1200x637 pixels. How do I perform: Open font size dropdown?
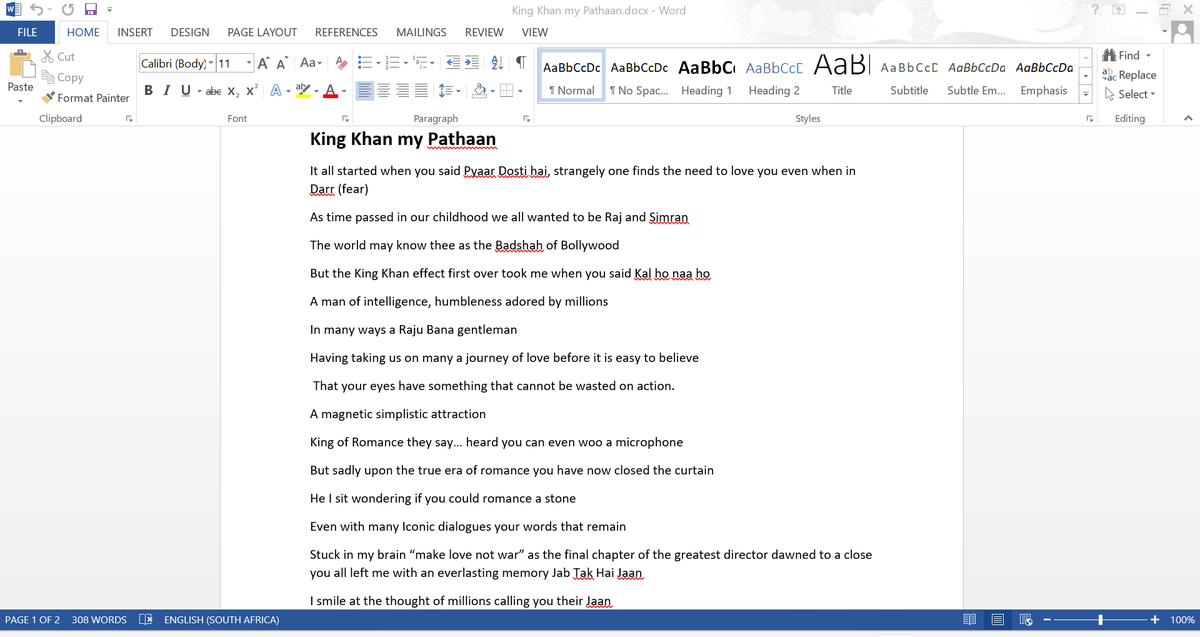click(249, 63)
